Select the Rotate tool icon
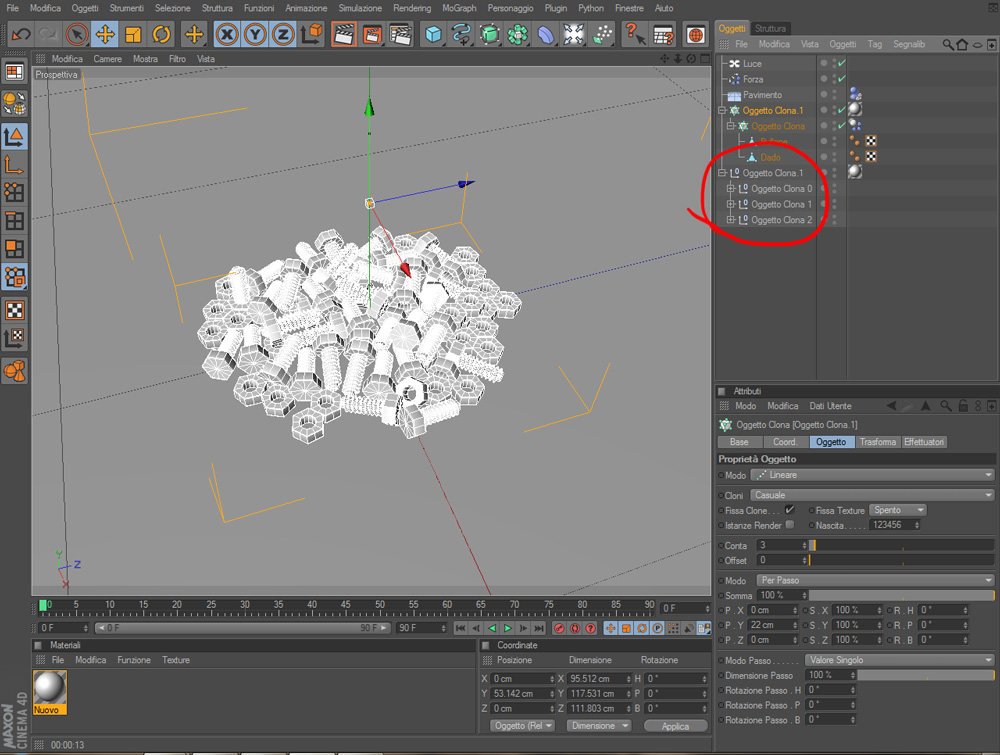Screen dimensions: 1000x755 point(161,34)
